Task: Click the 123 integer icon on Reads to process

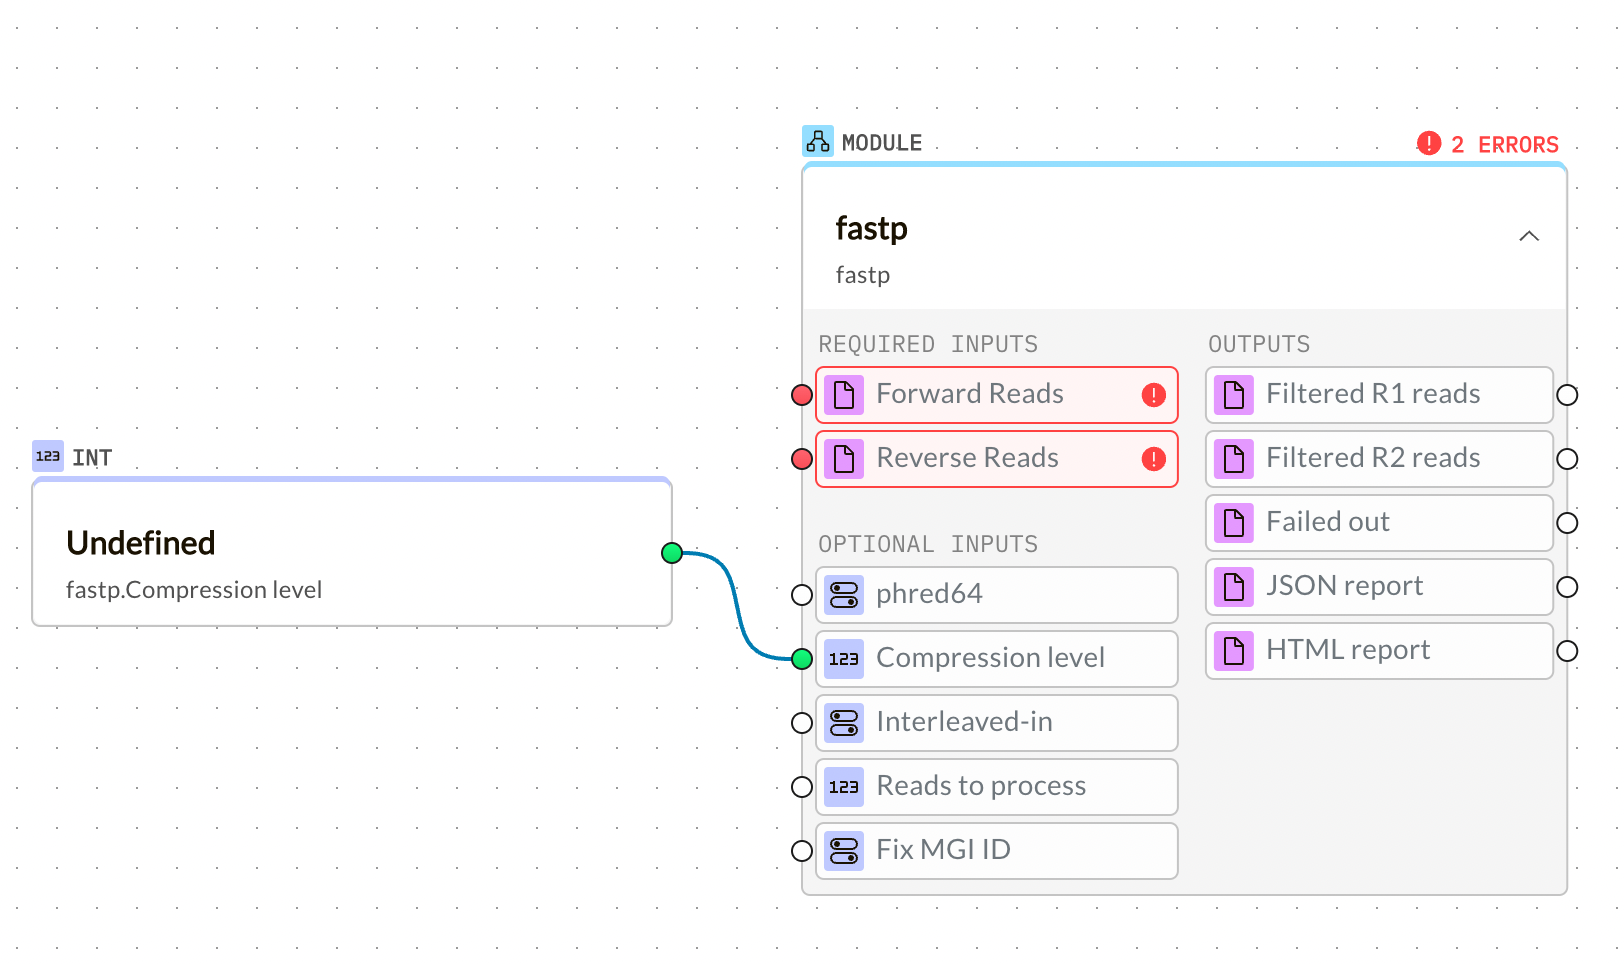Action: pos(843,787)
